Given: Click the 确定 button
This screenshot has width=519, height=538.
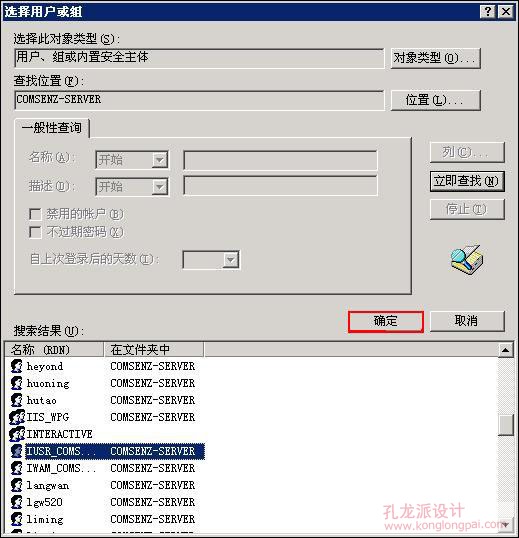Looking at the screenshot, I should click(386, 321).
